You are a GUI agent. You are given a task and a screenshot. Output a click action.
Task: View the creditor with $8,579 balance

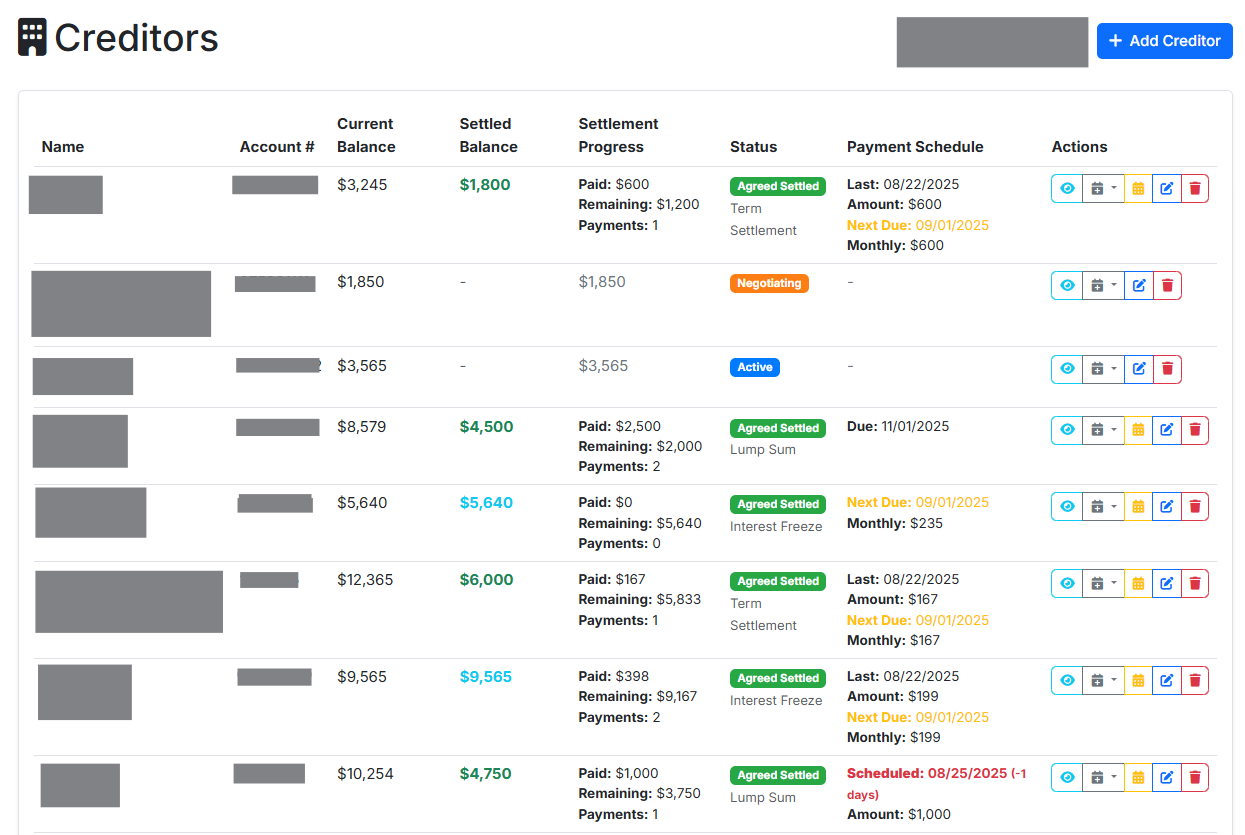coord(1067,430)
